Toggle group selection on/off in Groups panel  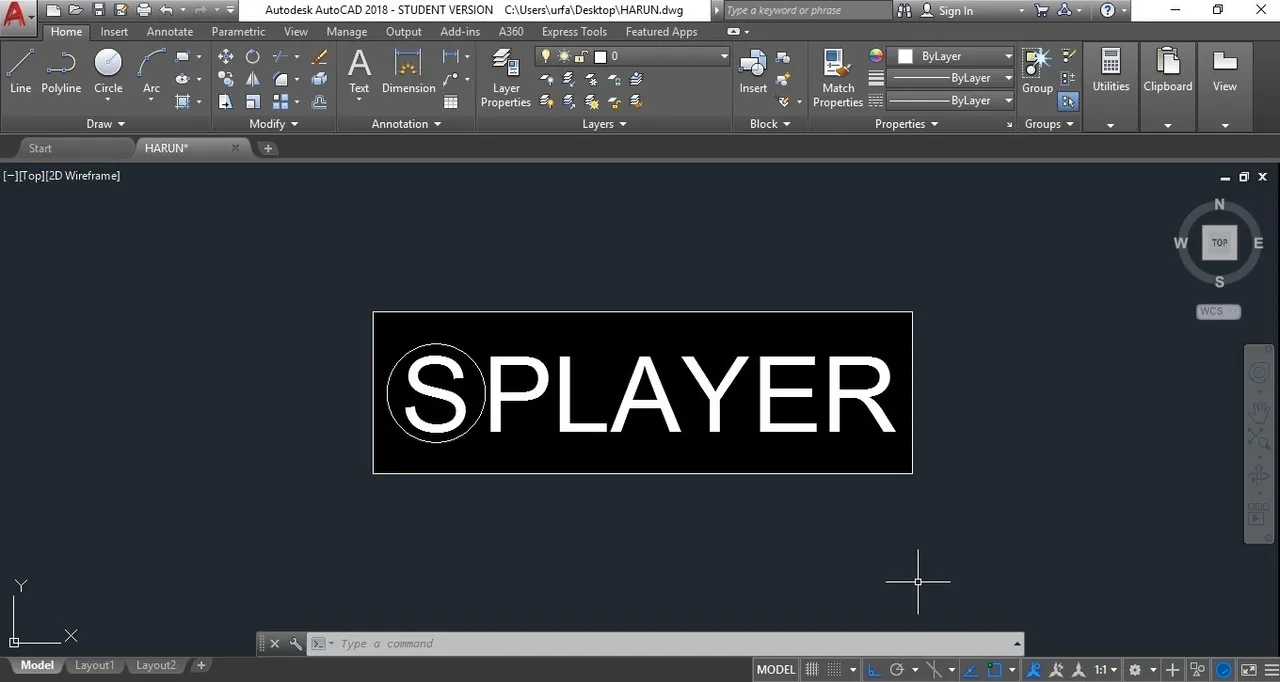[1069, 101]
